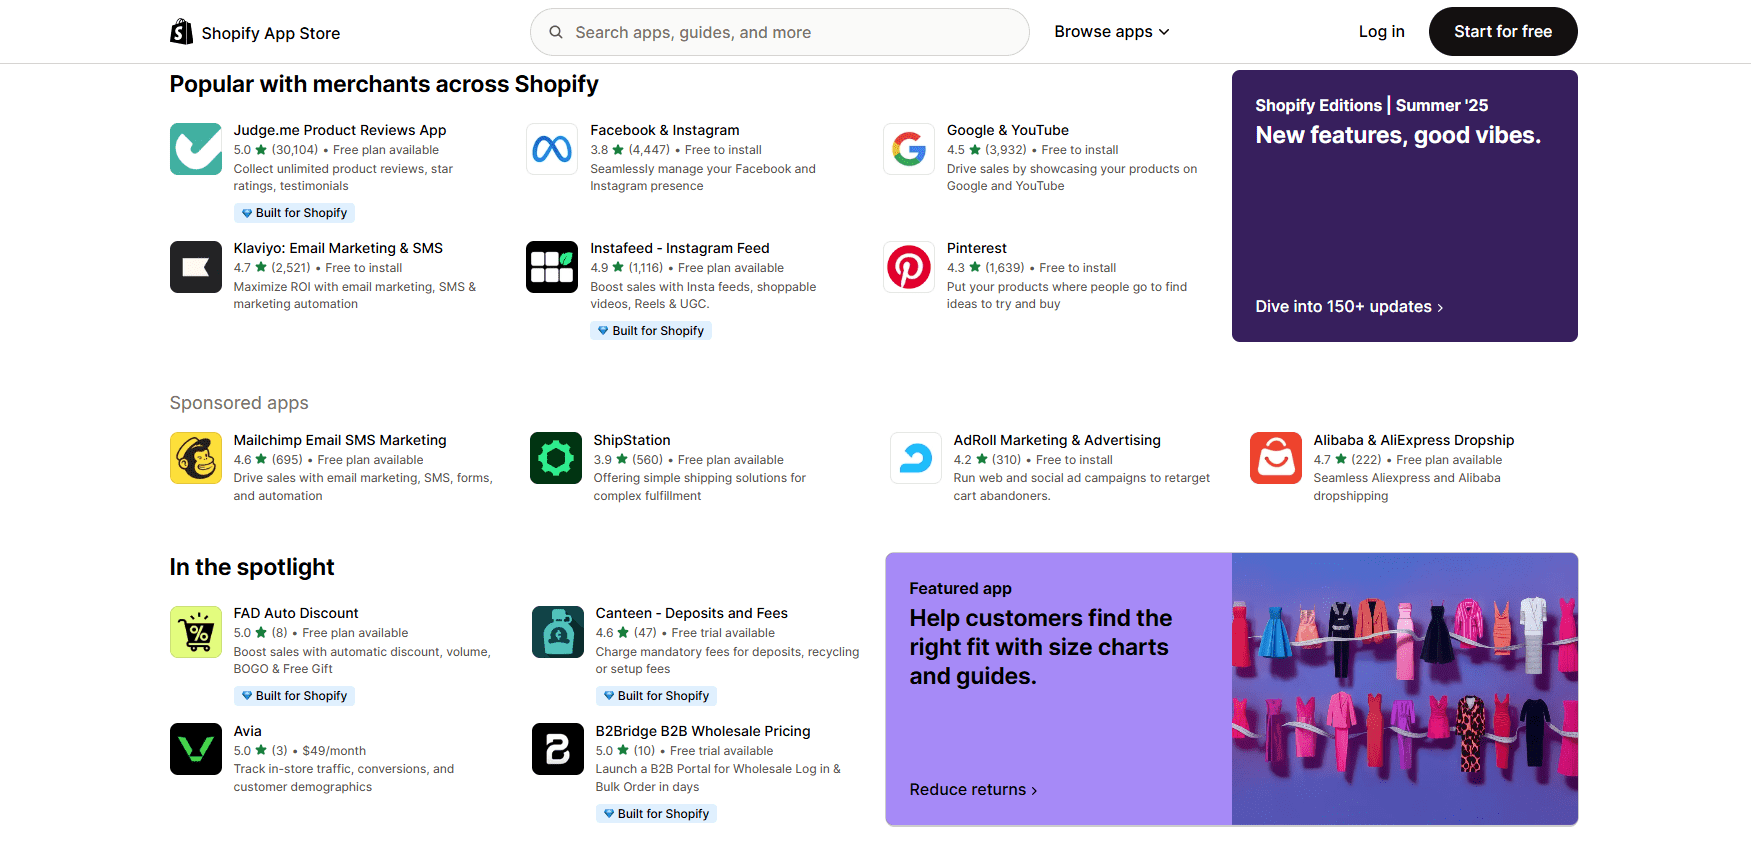
Task: Select the Klaviyo app icon
Action: 195,267
